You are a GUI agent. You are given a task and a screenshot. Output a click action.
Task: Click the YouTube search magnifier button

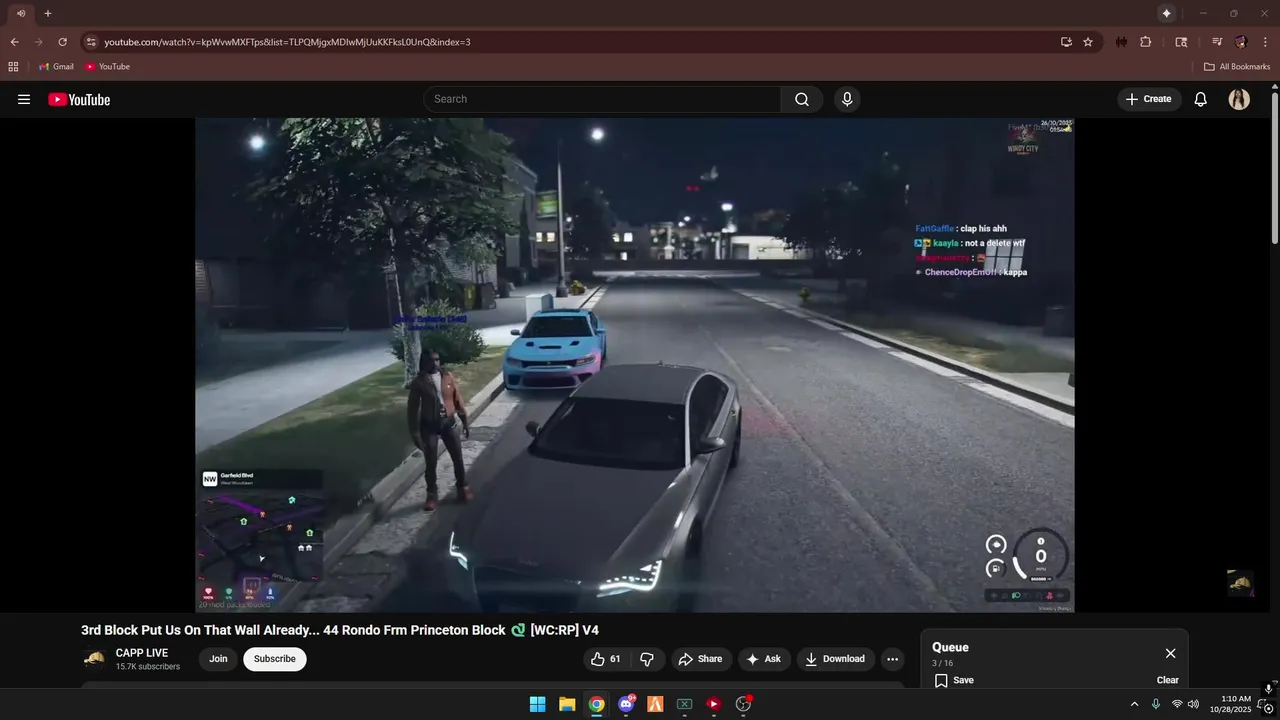802,99
